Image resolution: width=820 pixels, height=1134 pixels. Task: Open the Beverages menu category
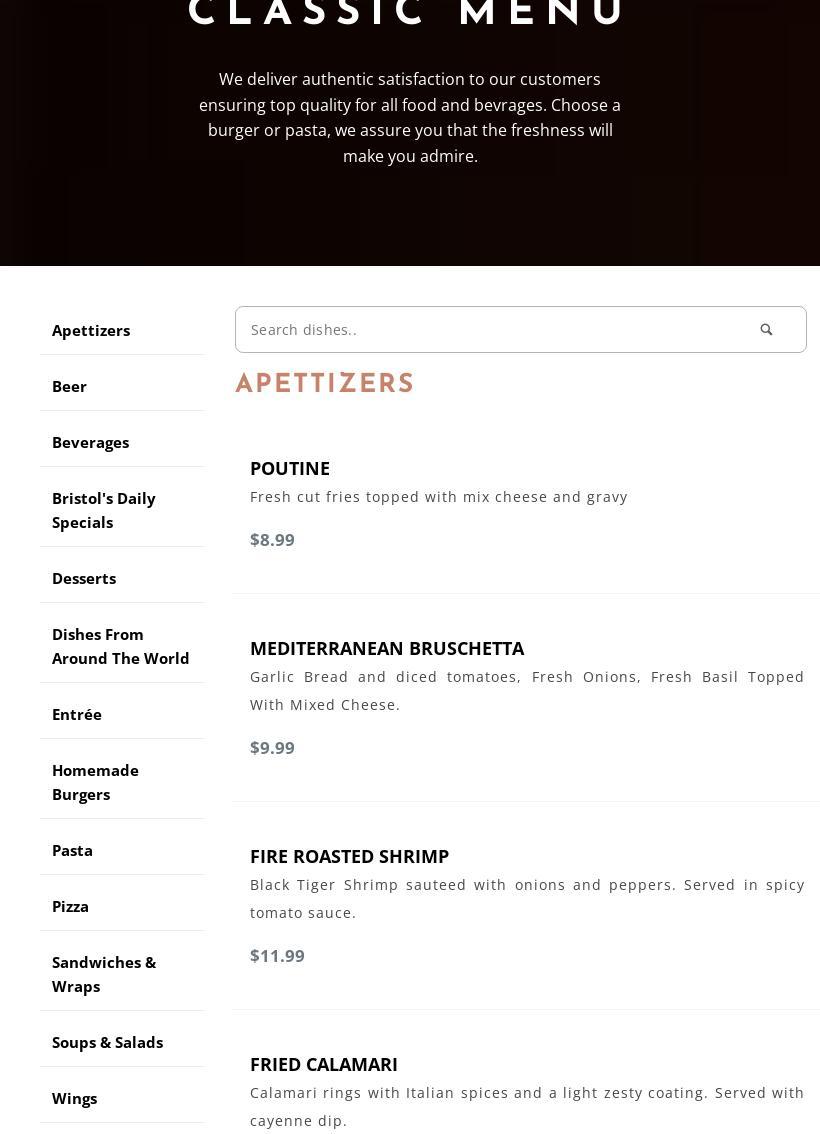(x=90, y=442)
